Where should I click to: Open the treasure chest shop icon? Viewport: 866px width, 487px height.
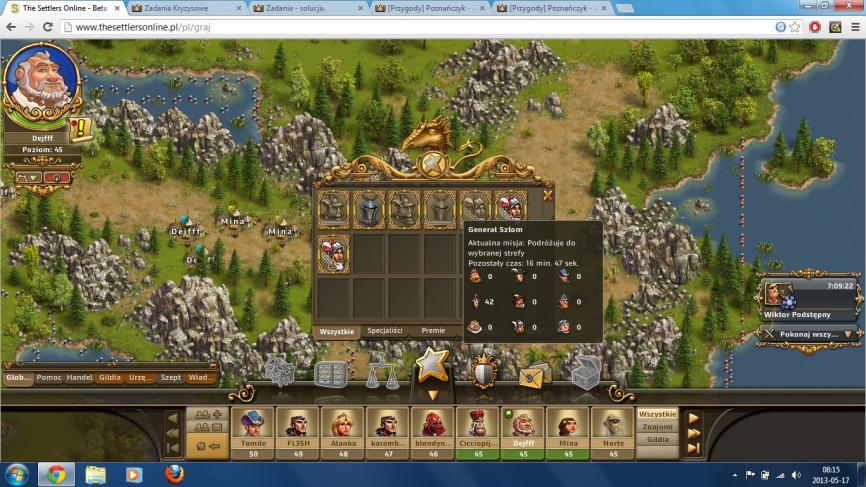[586, 372]
